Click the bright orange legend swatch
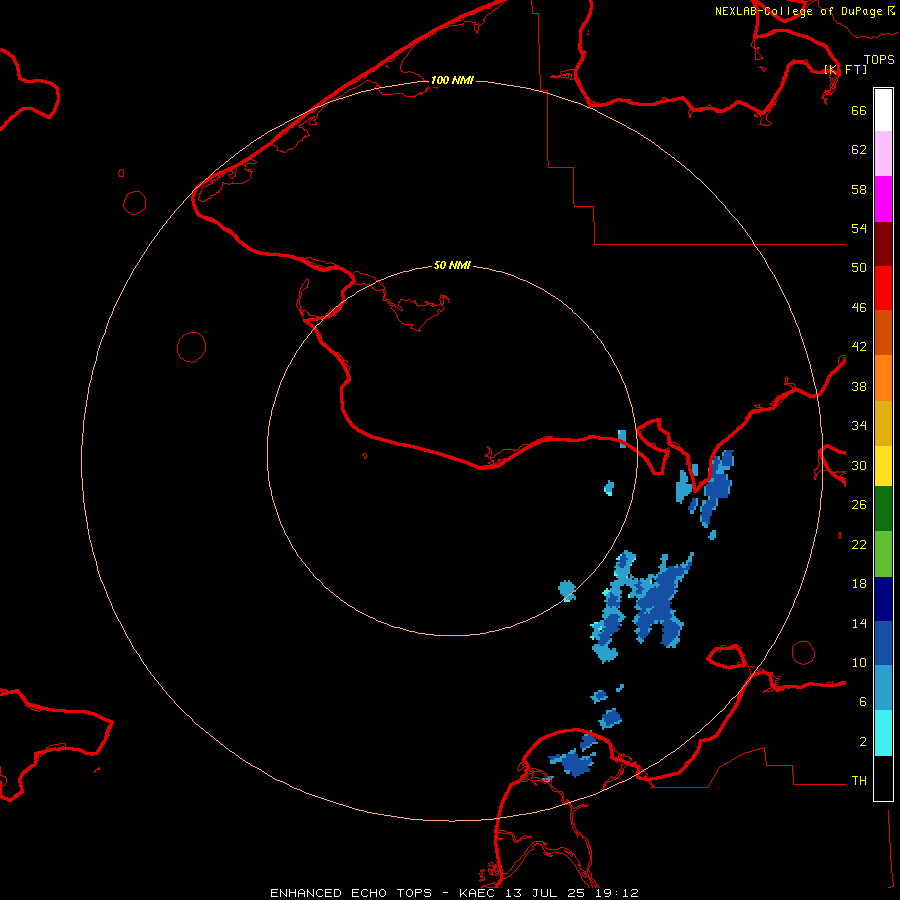 (x=883, y=378)
